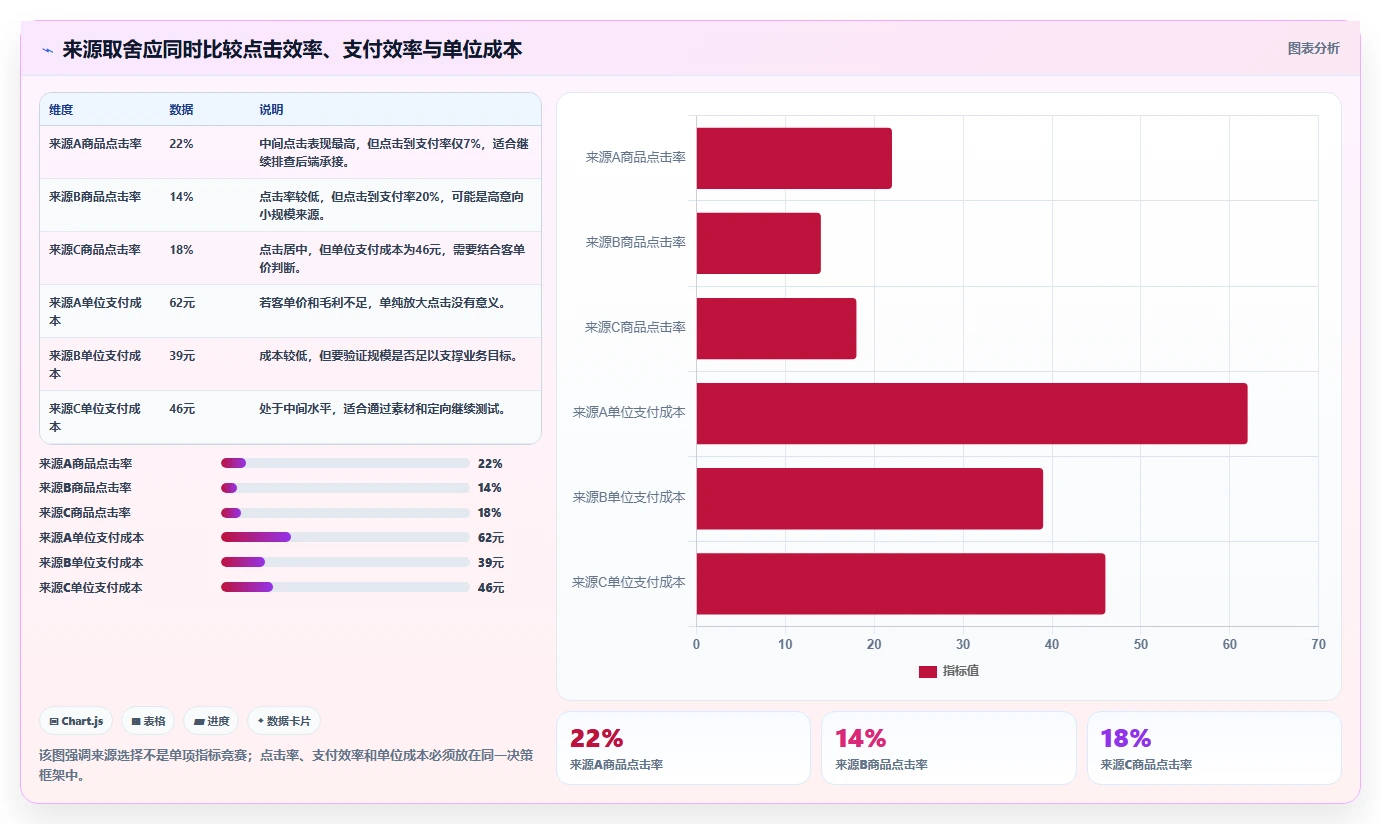Viewport: 1381px width, 824px height.
Task: Click the small icon before the headline title
Action: pos(47,50)
